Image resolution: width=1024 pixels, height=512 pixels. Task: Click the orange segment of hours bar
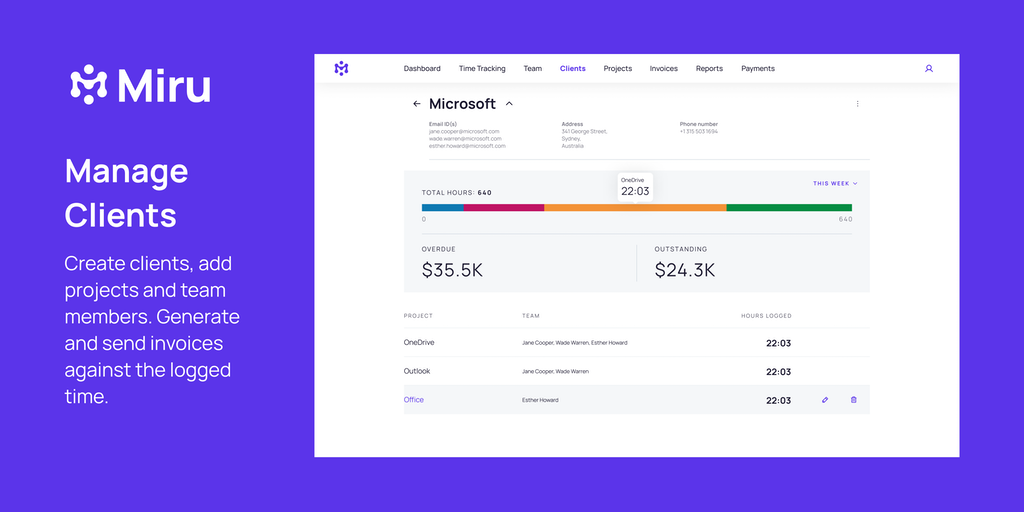[635, 208]
